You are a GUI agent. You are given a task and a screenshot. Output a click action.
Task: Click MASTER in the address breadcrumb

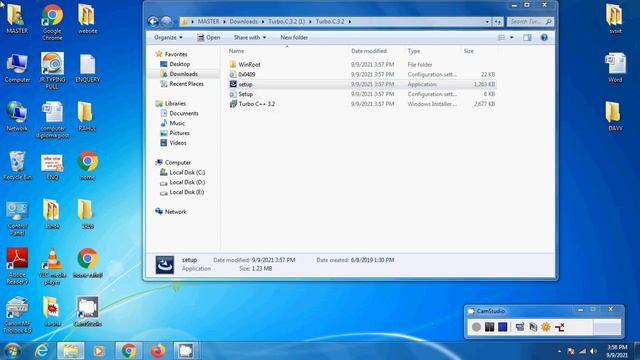click(209, 21)
